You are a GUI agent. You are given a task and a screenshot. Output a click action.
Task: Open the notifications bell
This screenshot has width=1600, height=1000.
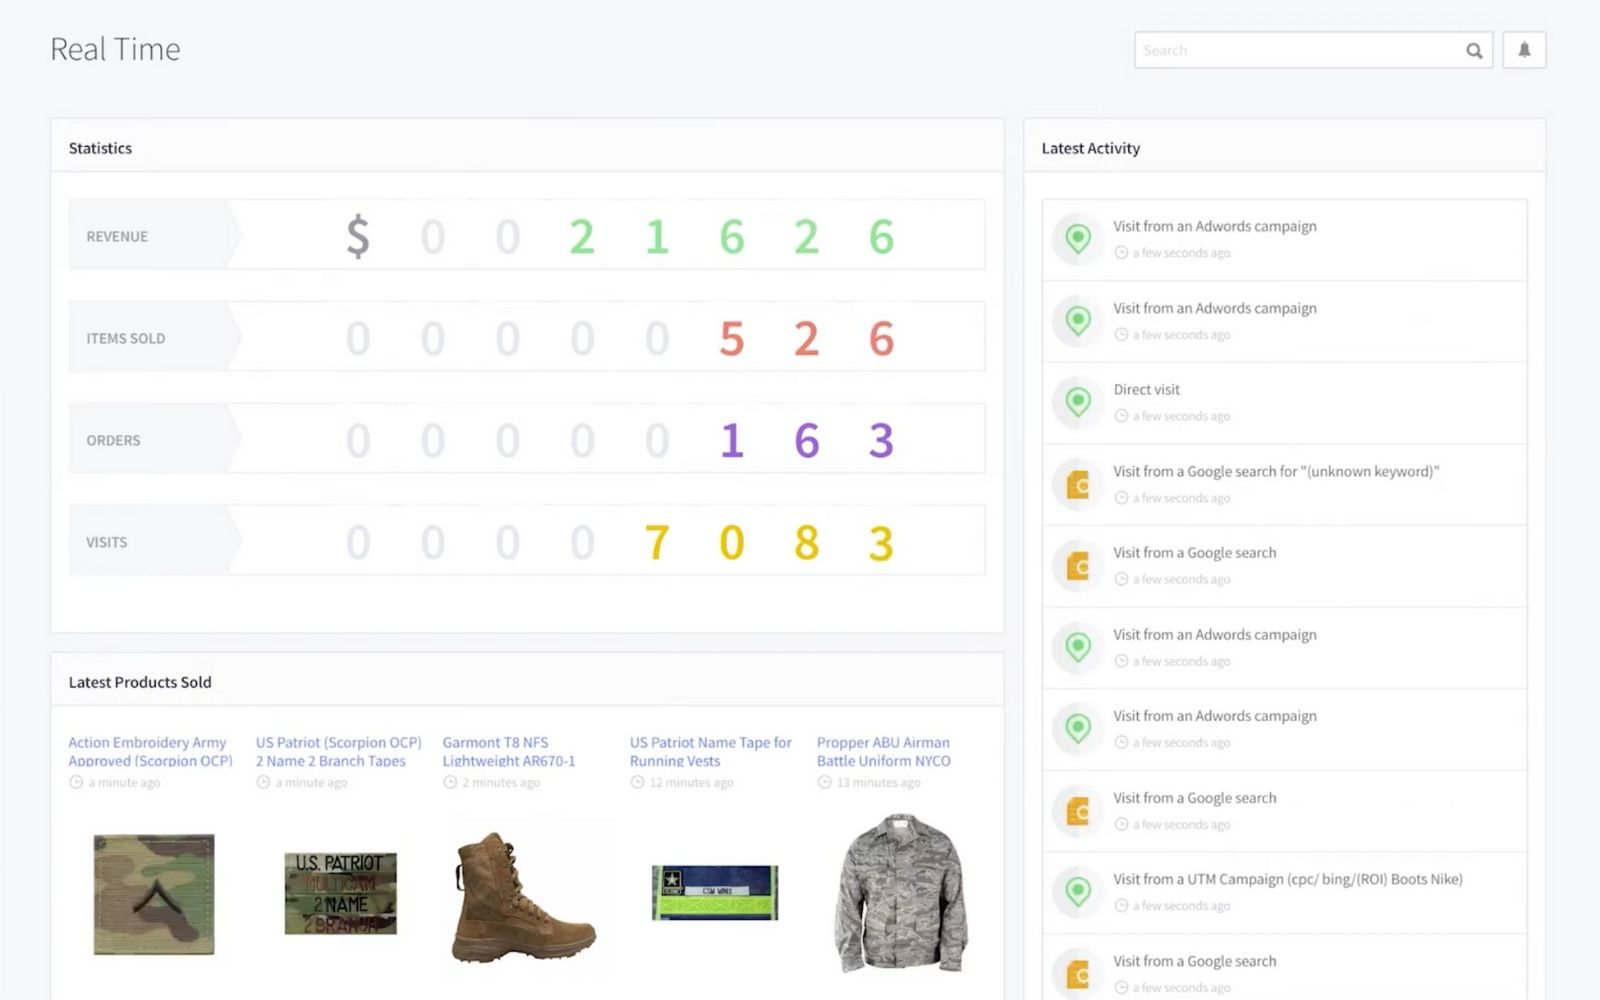click(1524, 50)
